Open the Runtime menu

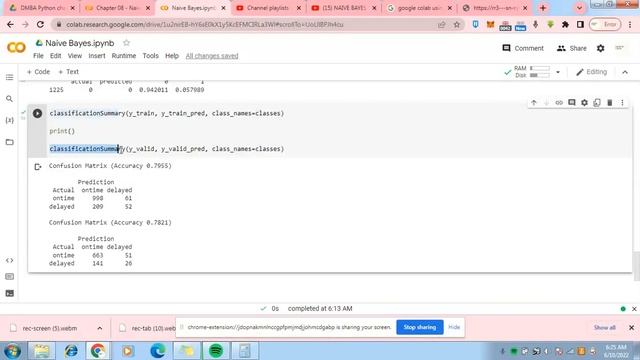(124, 56)
